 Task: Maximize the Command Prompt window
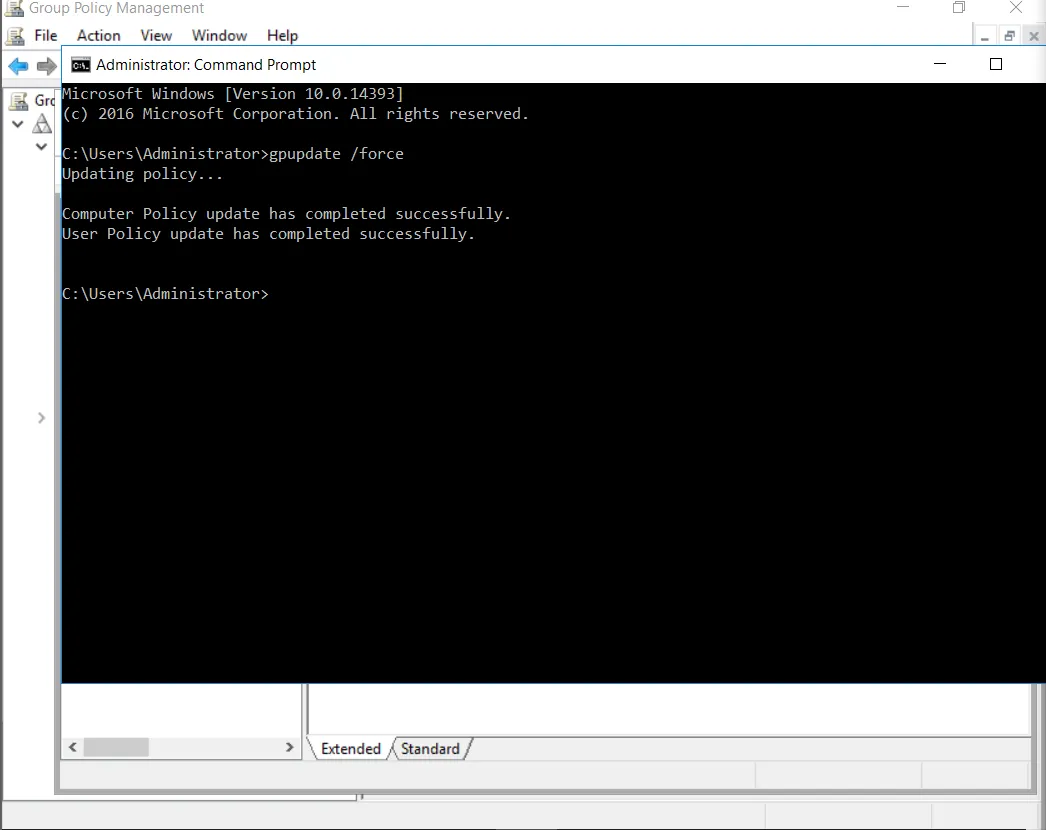[x=996, y=64]
